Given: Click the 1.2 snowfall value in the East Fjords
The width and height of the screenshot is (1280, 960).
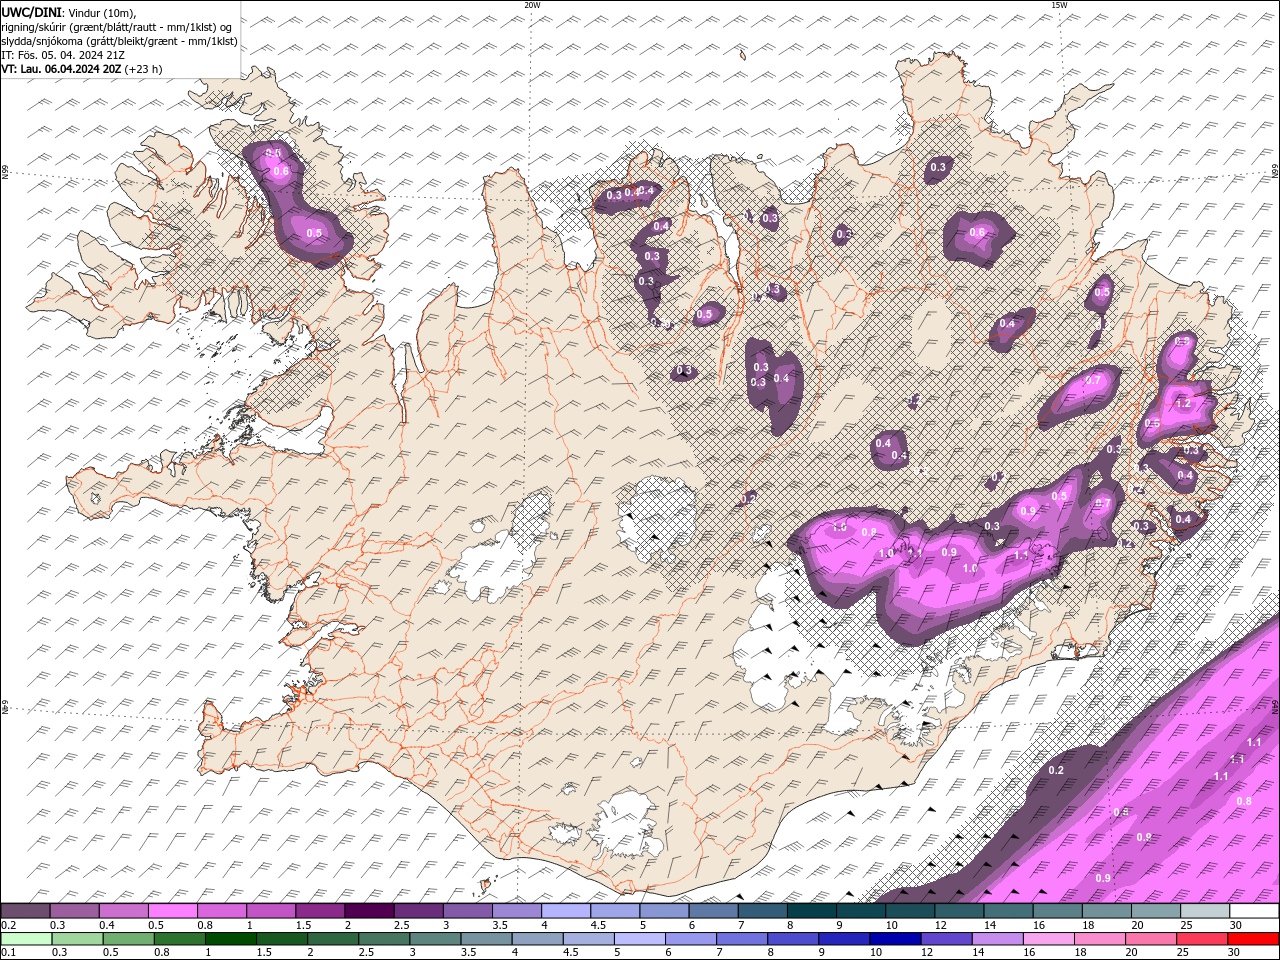Looking at the screenshot, I should (1184, 404).
